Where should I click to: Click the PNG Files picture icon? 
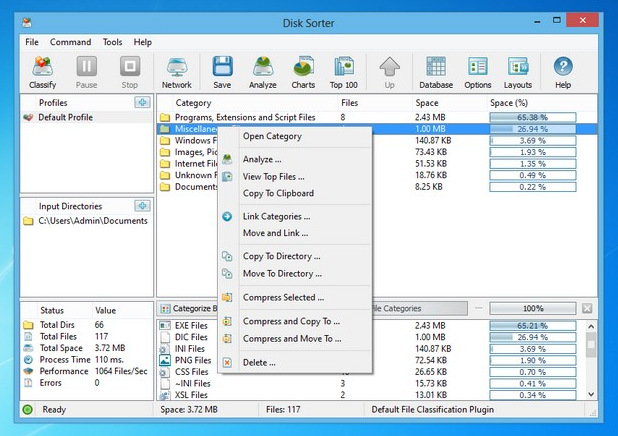coord(165,360)
